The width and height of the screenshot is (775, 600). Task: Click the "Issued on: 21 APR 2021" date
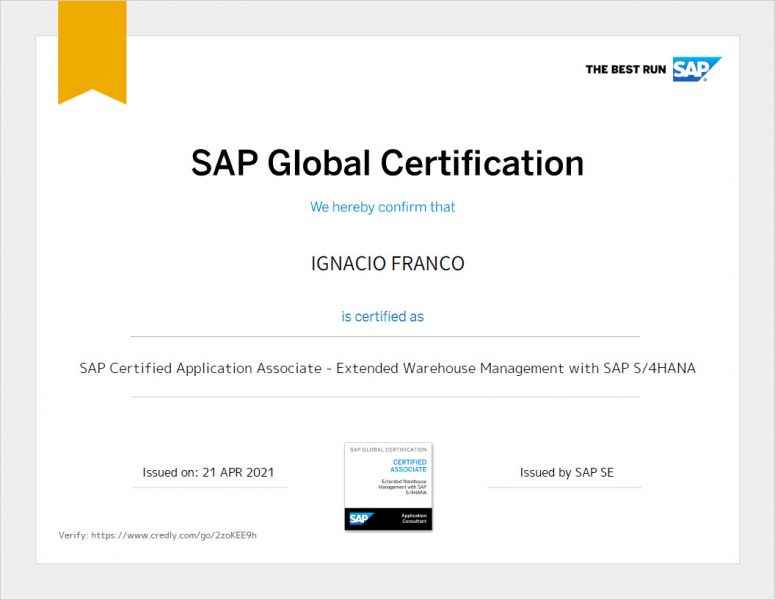click(208, 472)
